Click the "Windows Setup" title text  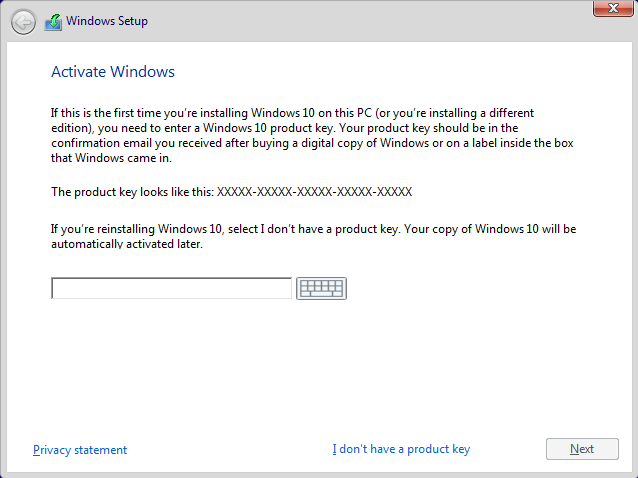(x=108, y=22)
